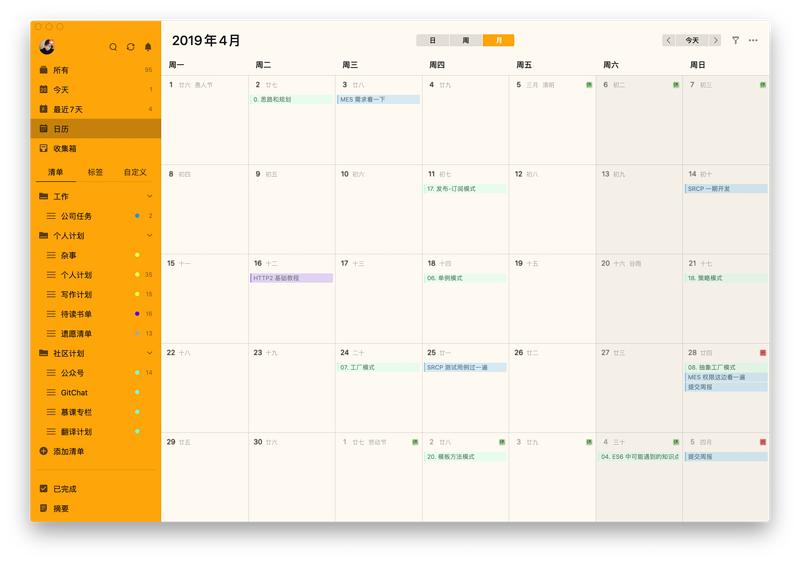
Task: Open the calendar filter funnel icon
Action: click(x=735, y=40)
